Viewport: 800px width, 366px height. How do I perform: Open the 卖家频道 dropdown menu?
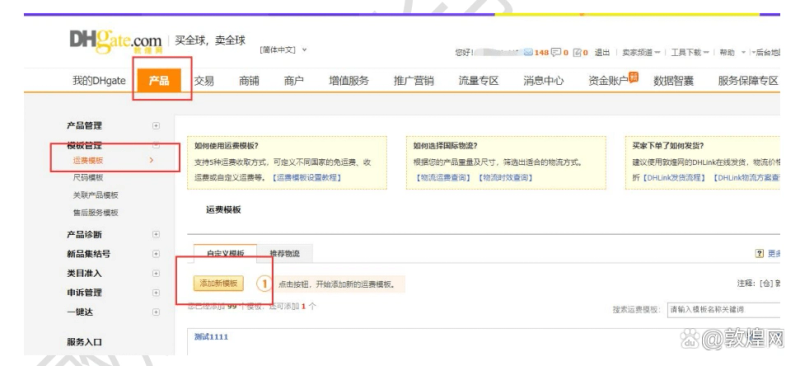640,53
